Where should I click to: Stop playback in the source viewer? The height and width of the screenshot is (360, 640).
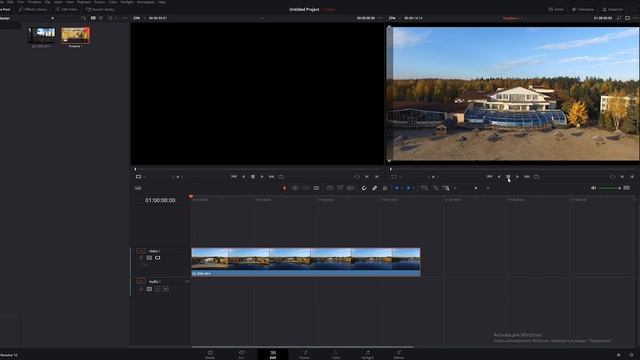(x=253, y=177)
